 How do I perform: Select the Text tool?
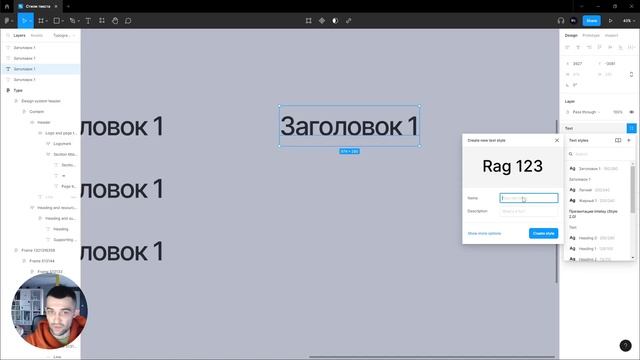88,20
